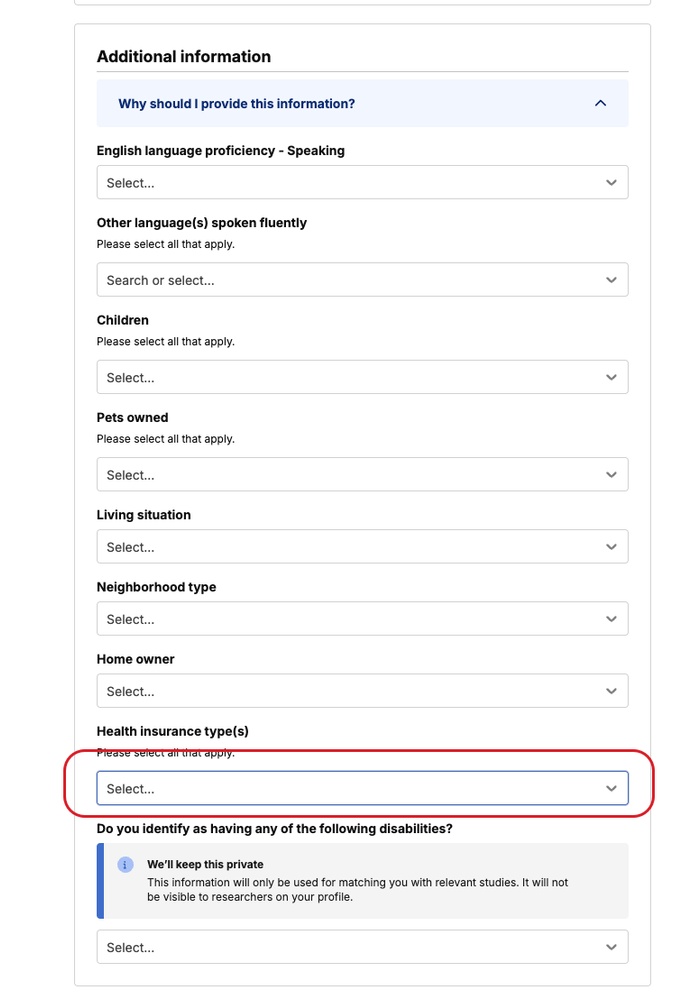Click the info icon beside 'We'll keep this private'
The image size is (673, 999).
point(125,864)
